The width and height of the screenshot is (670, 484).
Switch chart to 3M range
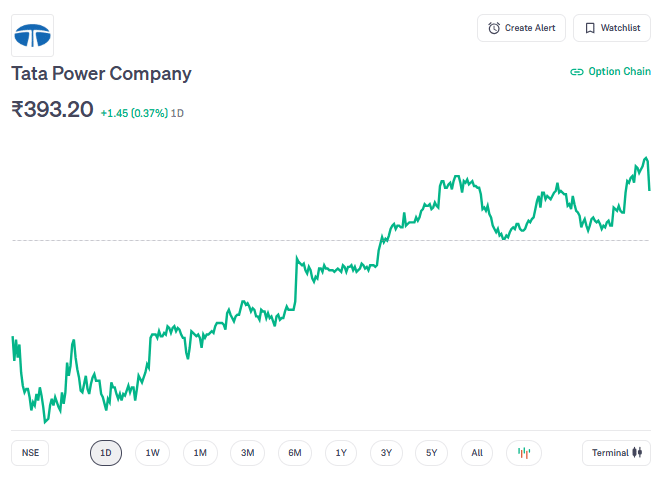point(248,453)
